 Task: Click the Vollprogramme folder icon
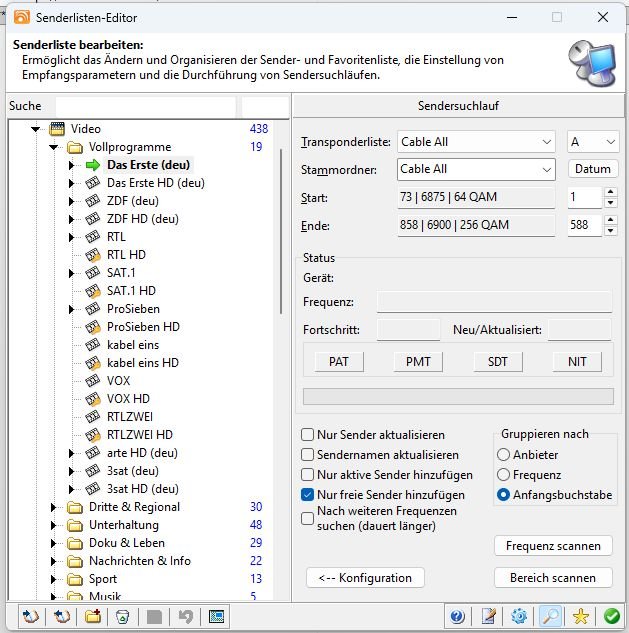click(x=75, y=147)
